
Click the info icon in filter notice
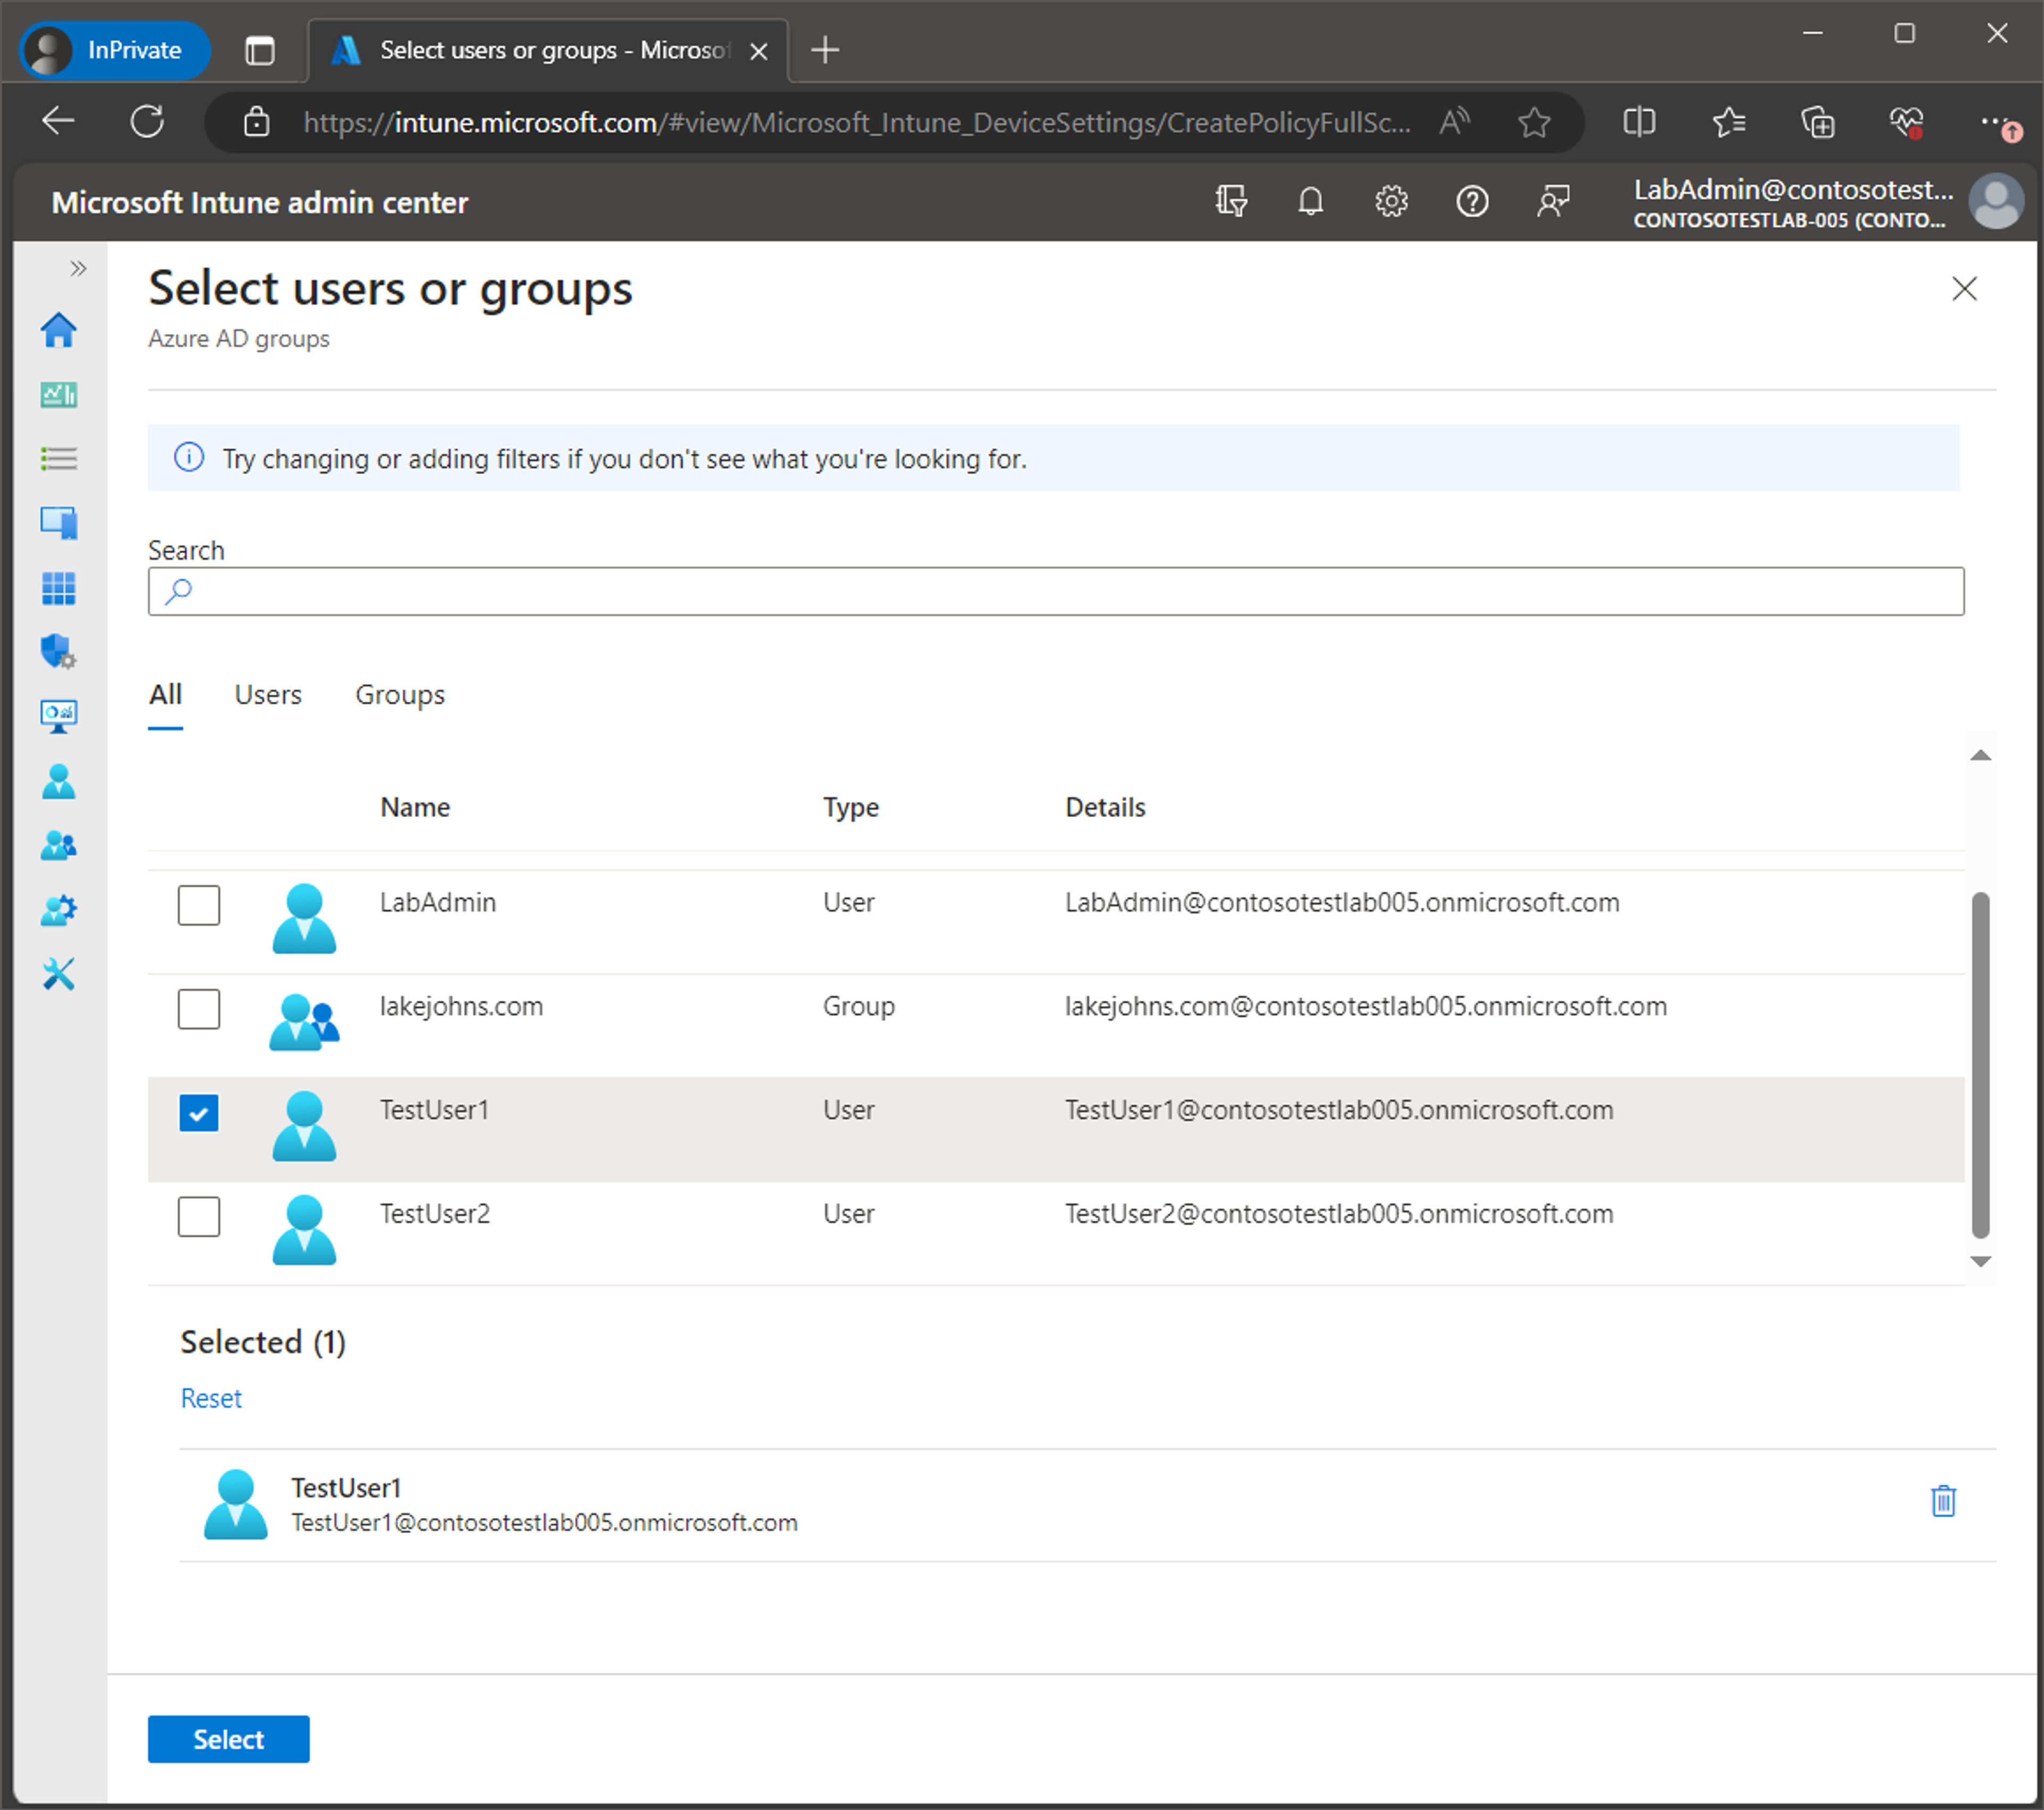coord(189,458)
